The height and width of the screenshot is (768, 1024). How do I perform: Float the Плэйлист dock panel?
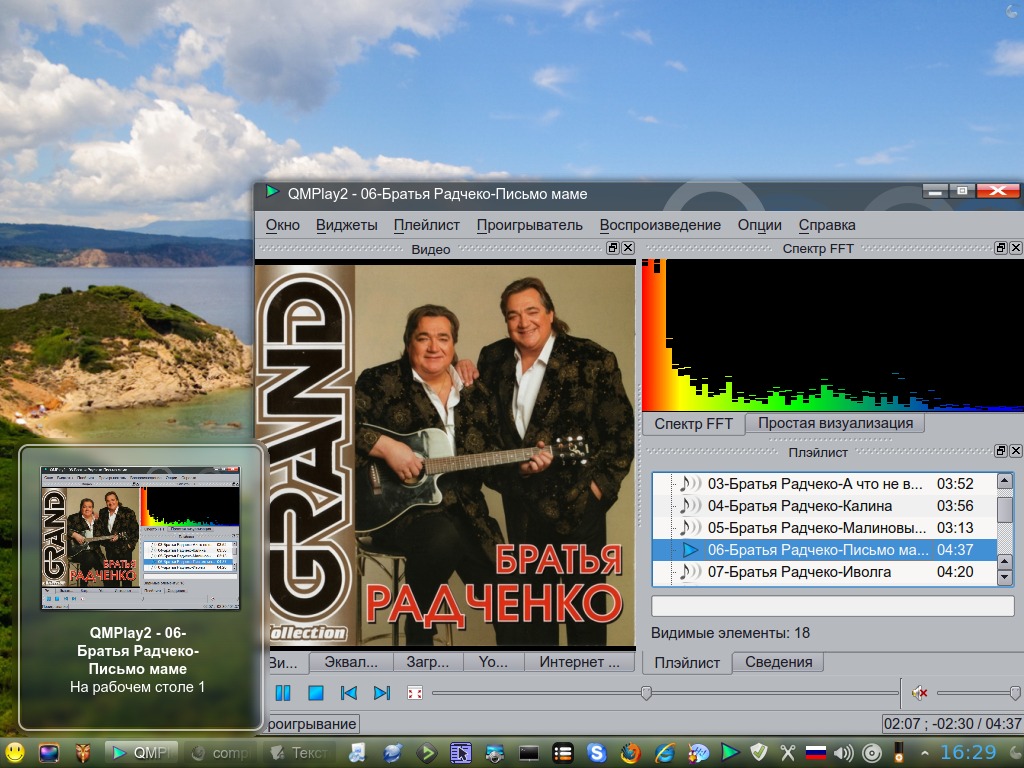[x=1000, y=451]
